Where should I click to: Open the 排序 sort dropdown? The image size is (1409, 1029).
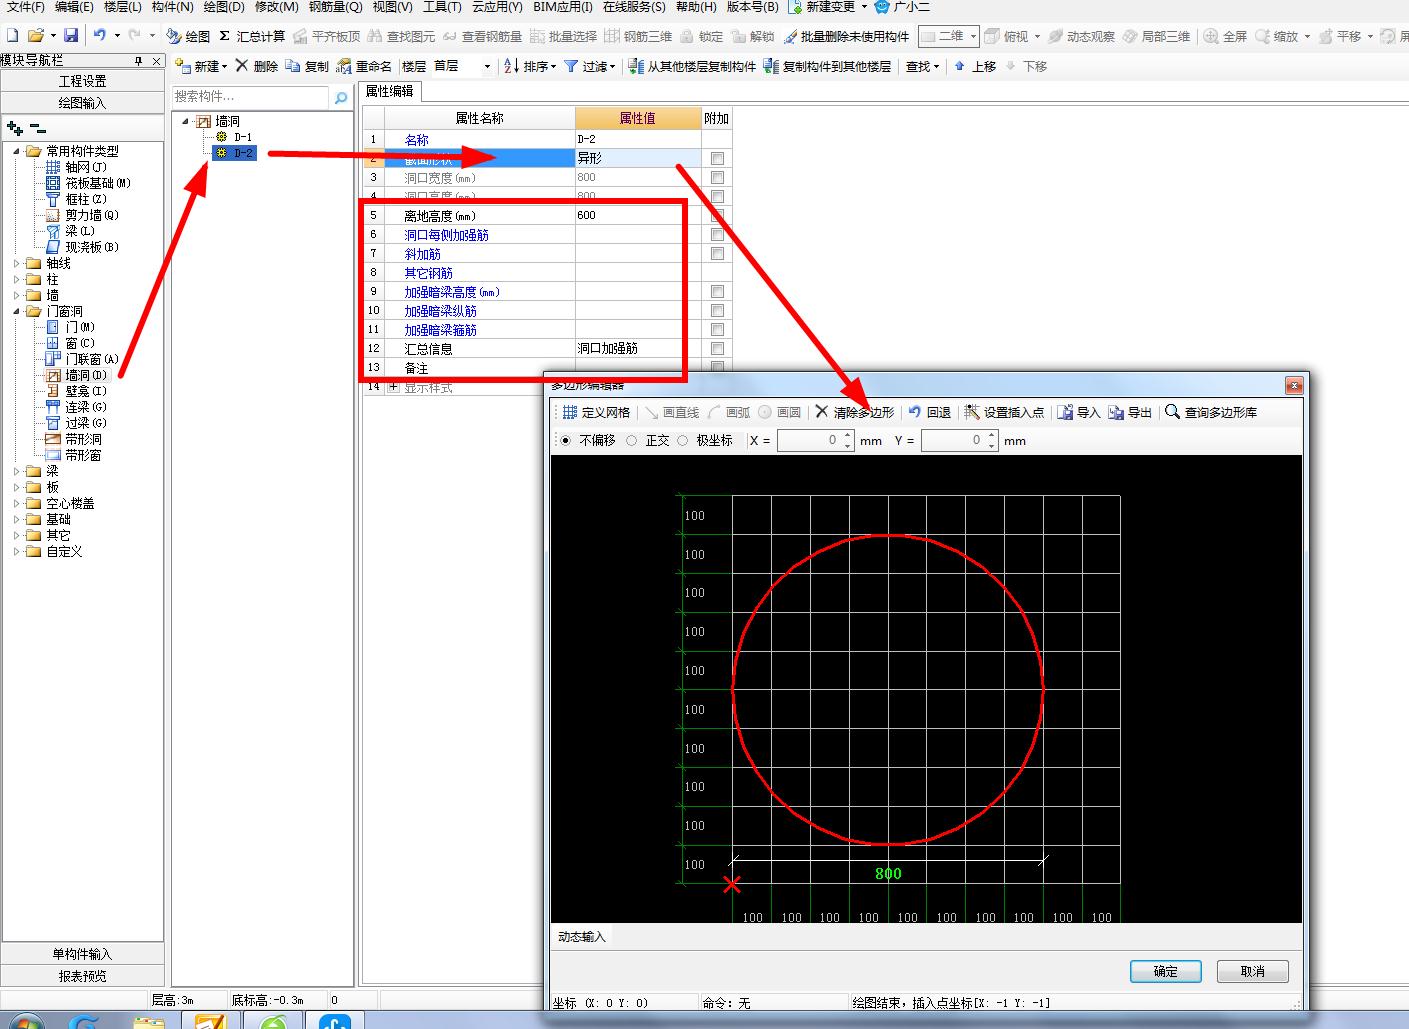530,66
